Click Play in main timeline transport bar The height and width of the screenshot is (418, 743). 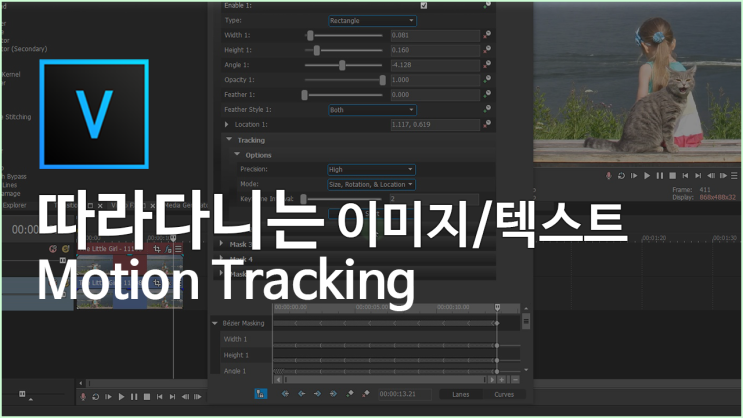[121, 397]
